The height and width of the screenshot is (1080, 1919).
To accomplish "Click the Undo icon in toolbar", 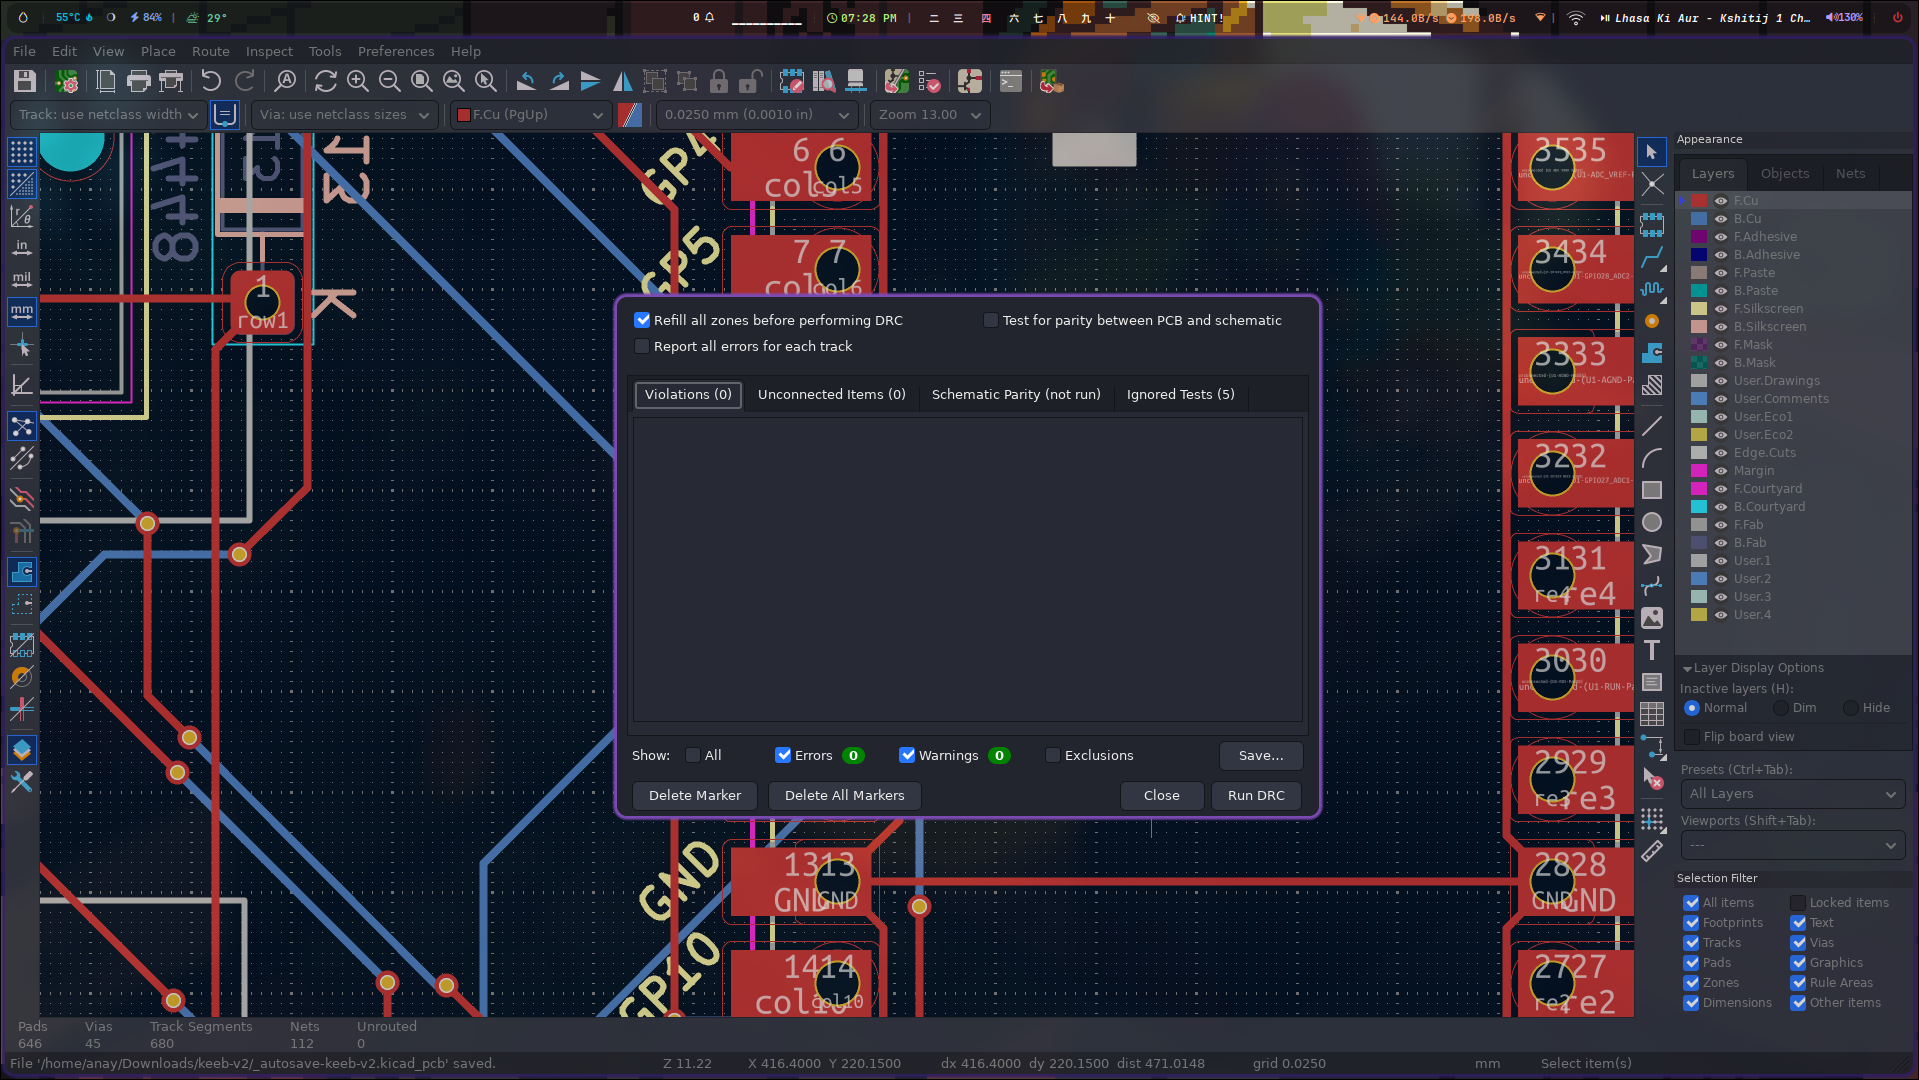I will [x=210, y=81].
